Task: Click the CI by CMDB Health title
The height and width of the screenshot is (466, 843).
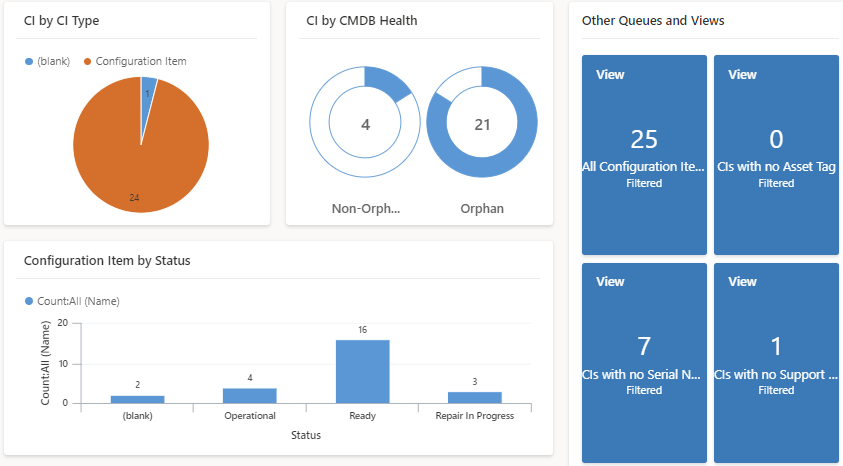Action: tap(362, 20)
